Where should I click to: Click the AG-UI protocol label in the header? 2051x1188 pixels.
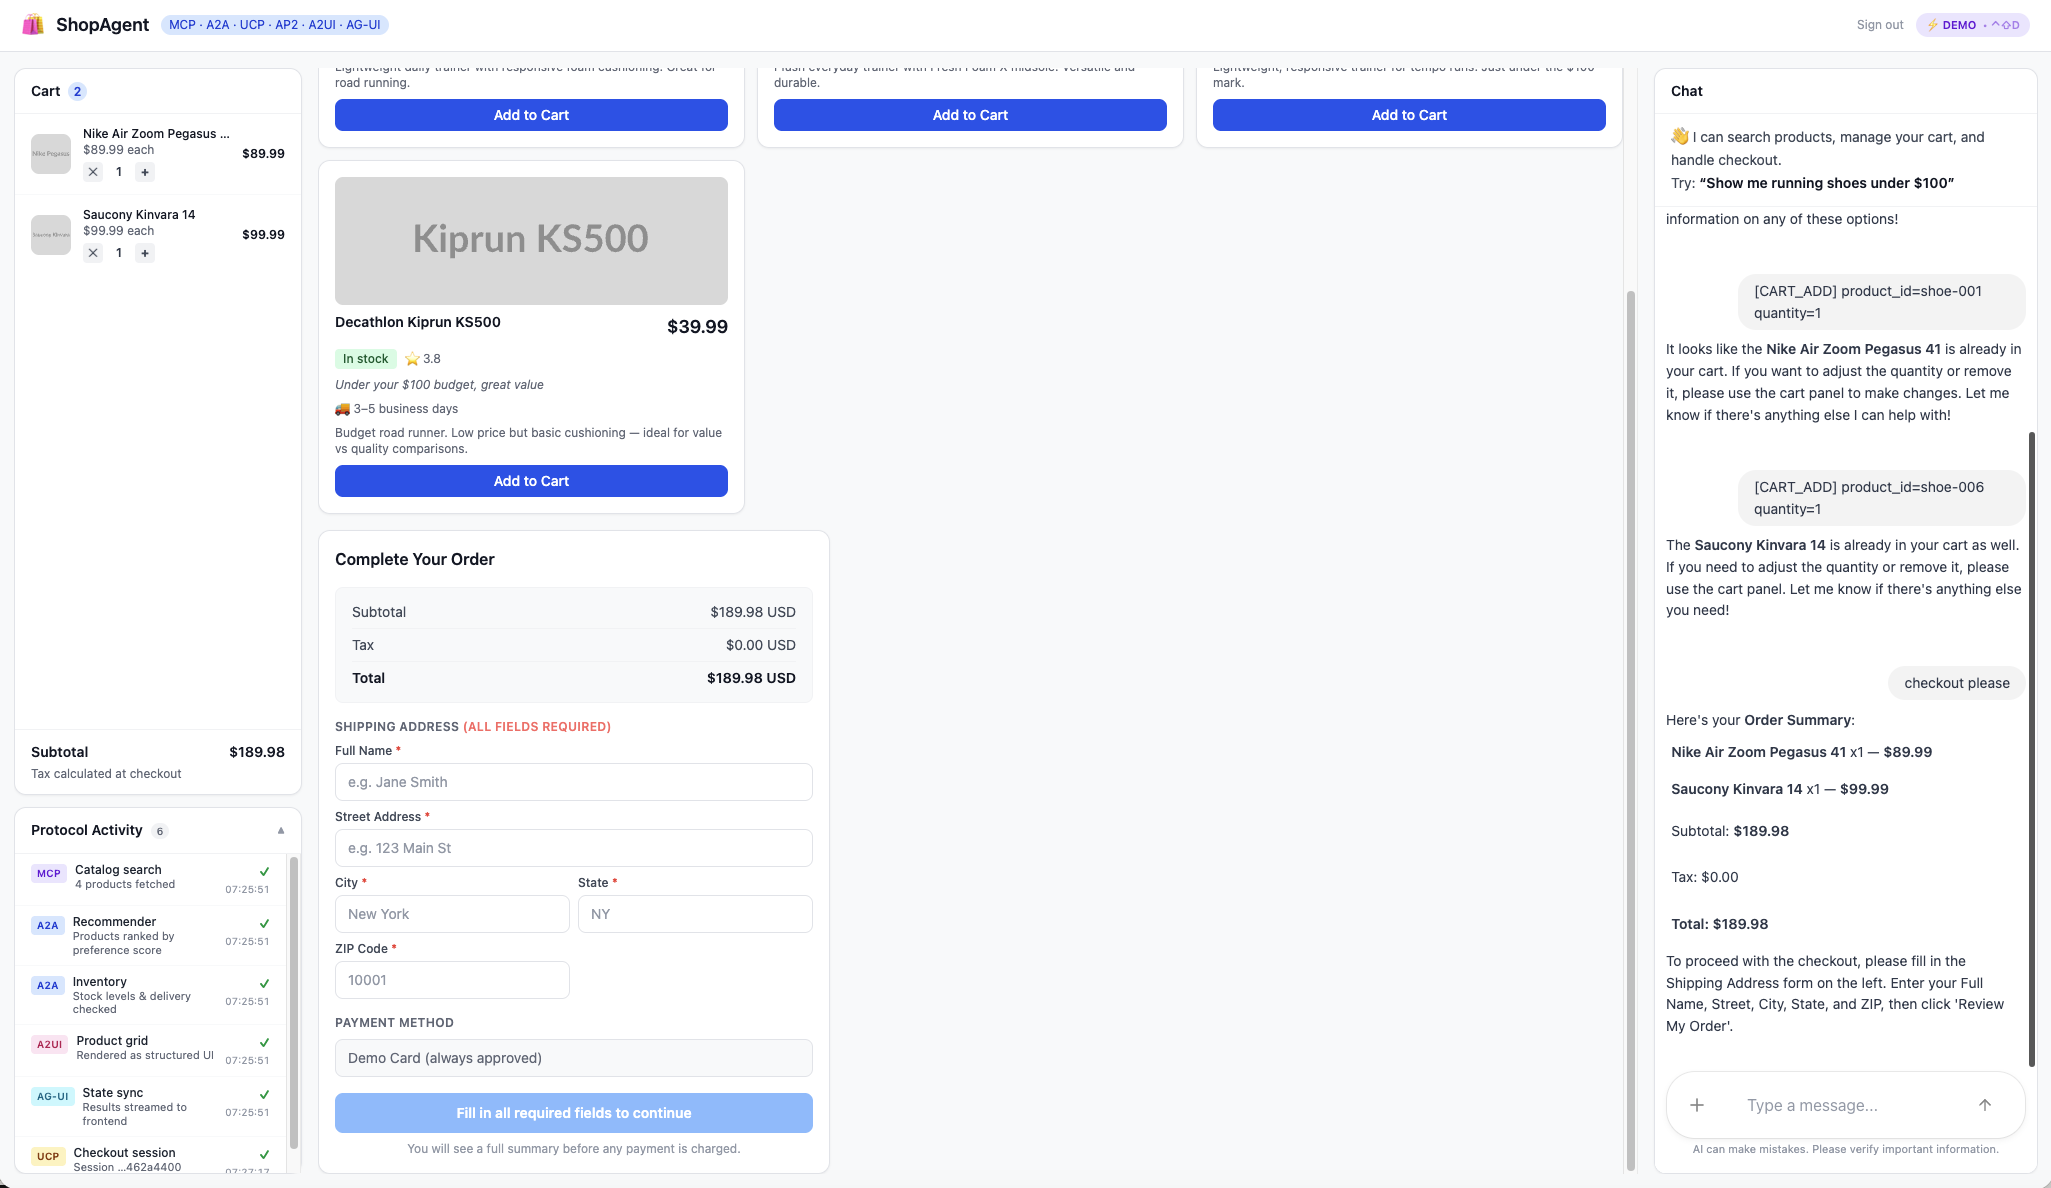coord(363,24)
